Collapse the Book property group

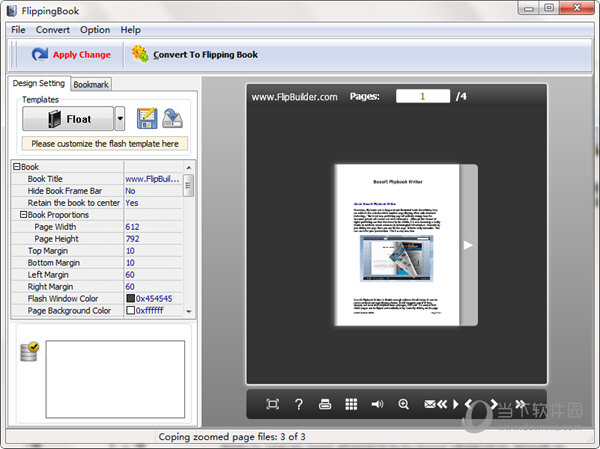[x=16, y=167]
